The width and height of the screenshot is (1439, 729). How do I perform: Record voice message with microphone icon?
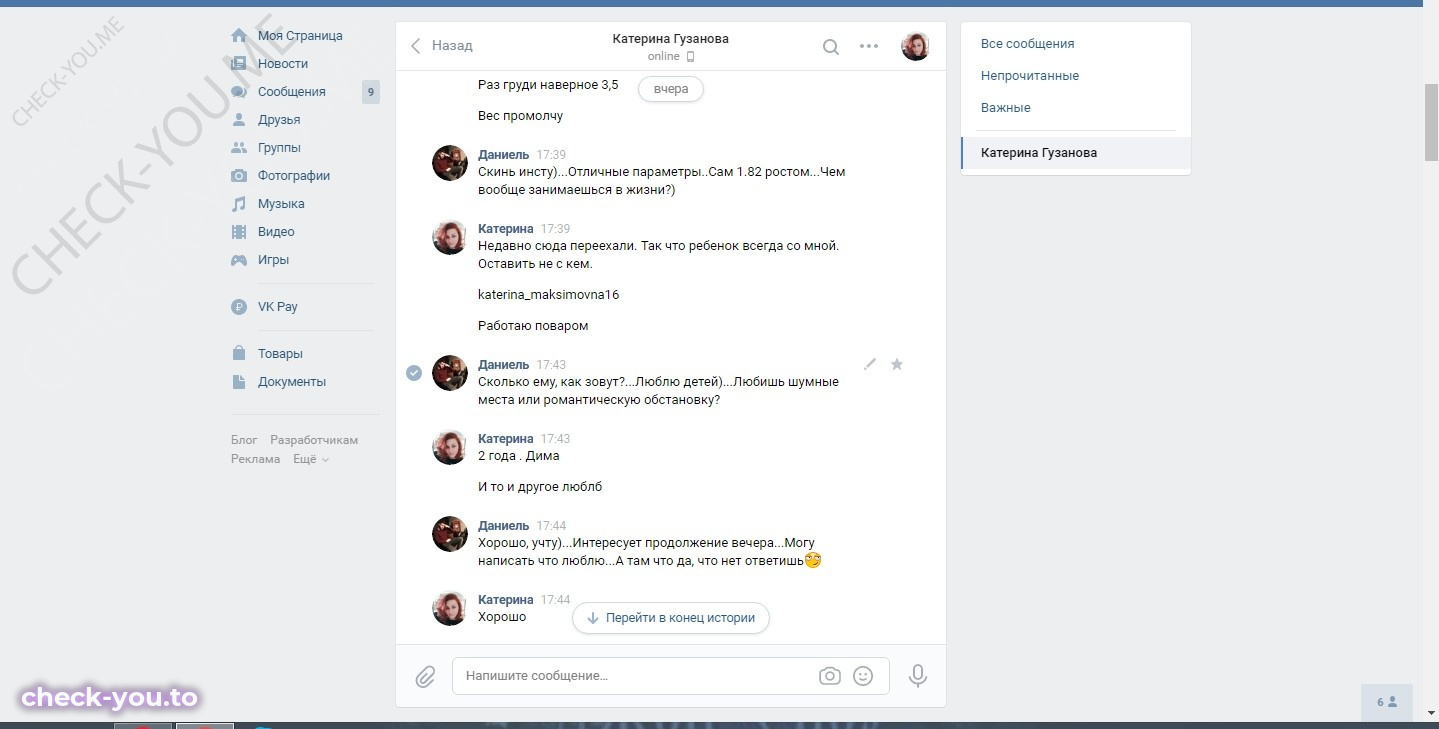tap(918, 676)
